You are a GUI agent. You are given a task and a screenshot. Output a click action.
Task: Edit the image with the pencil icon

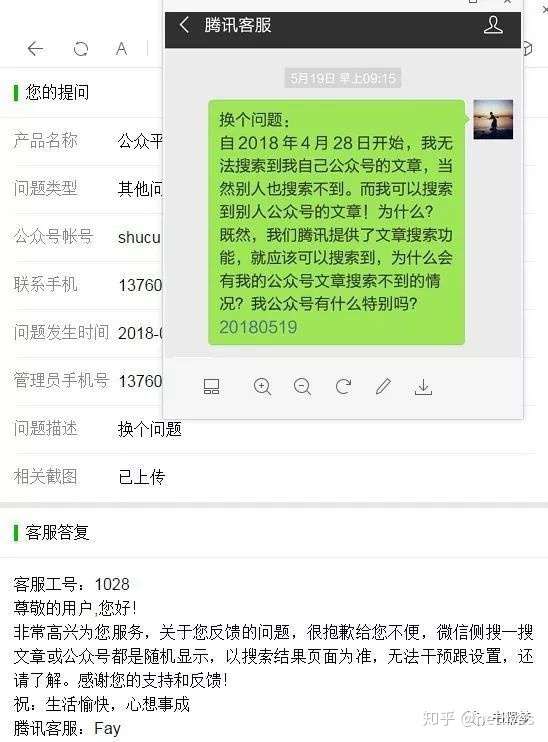coord(383,386)
